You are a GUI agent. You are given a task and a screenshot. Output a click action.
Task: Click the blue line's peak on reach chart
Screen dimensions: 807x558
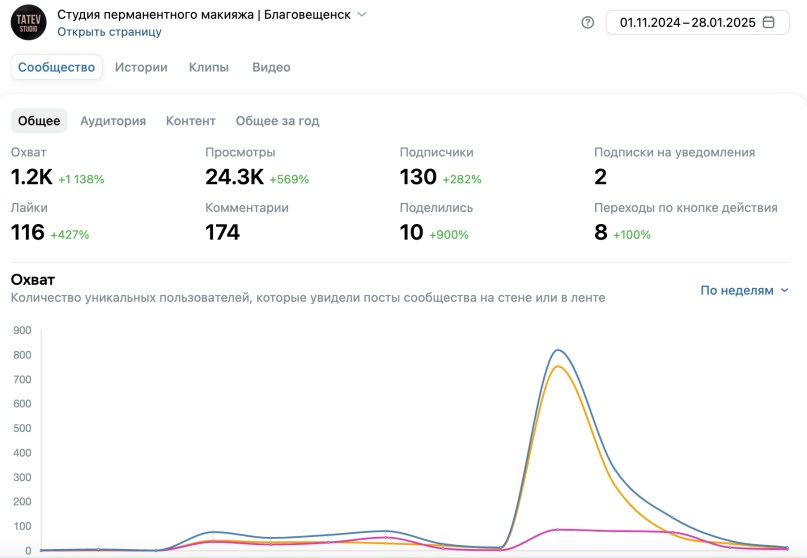point(557,350)
